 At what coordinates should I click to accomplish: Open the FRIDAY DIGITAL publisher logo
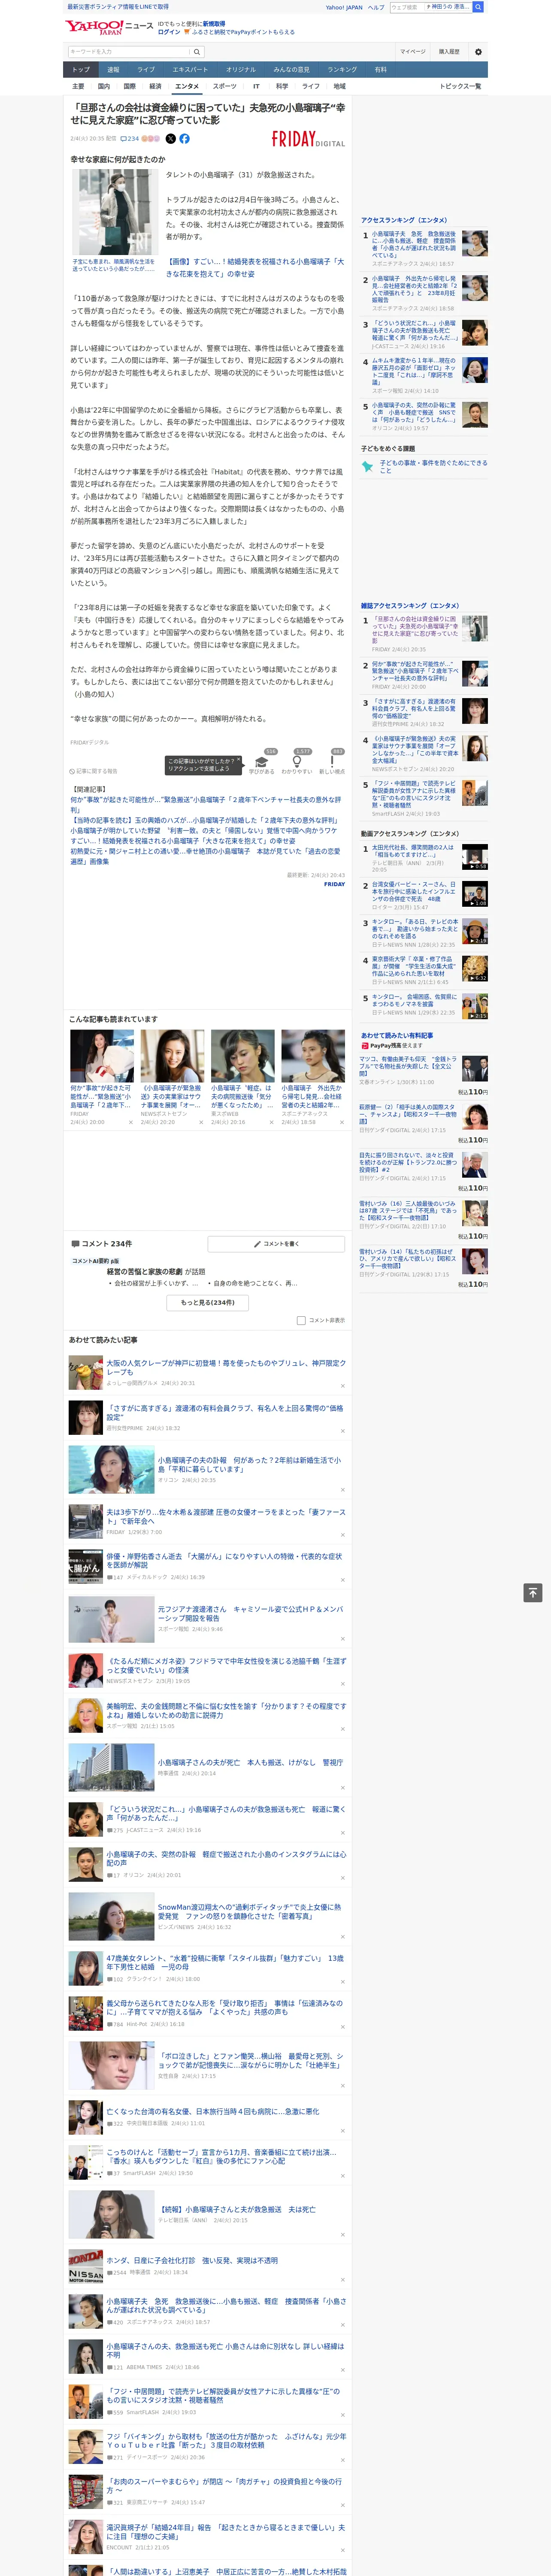click(x=308, y=140)
